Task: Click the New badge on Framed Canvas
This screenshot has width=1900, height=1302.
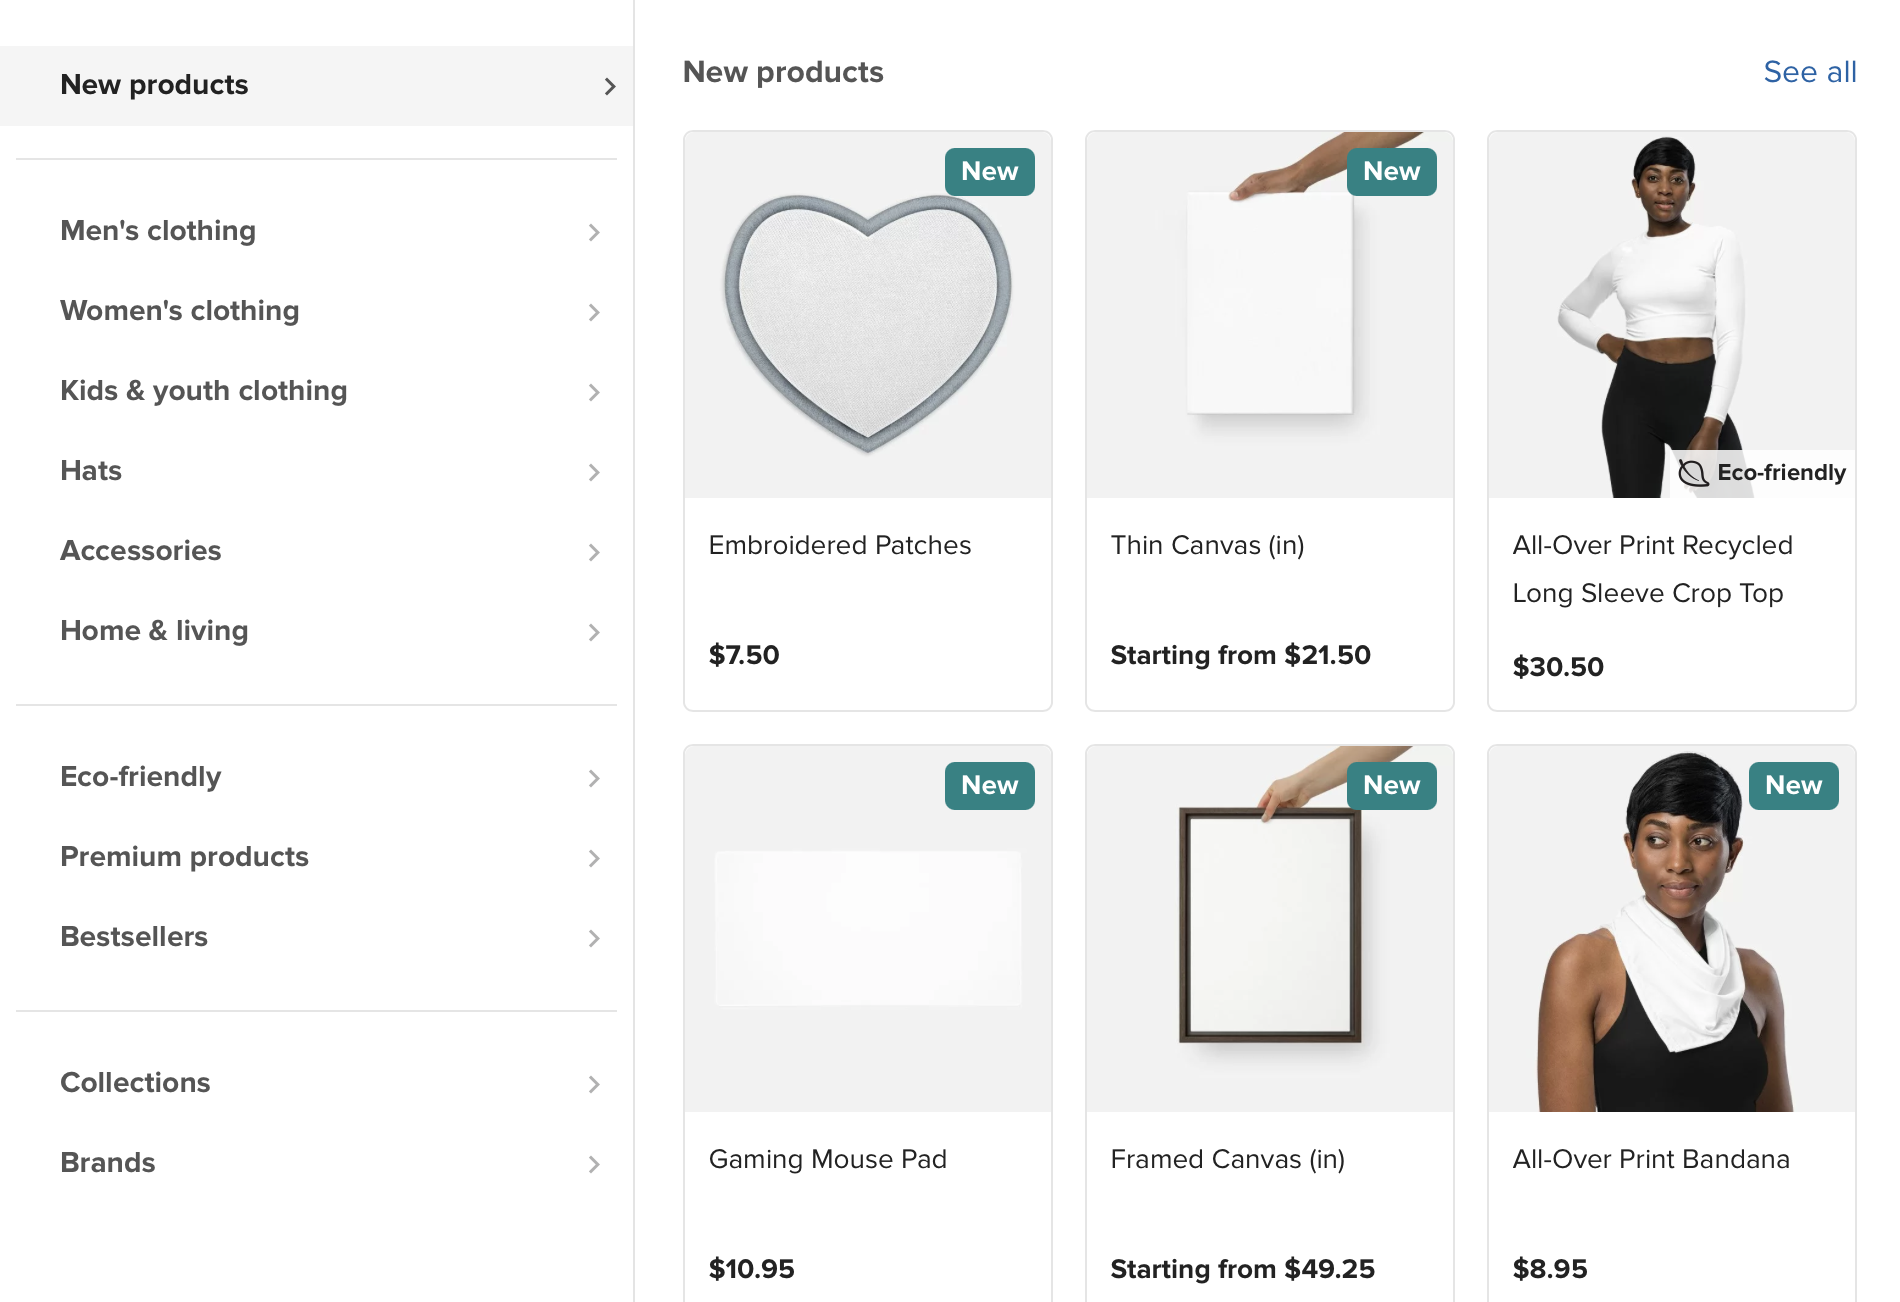Action: (1391, 786)
